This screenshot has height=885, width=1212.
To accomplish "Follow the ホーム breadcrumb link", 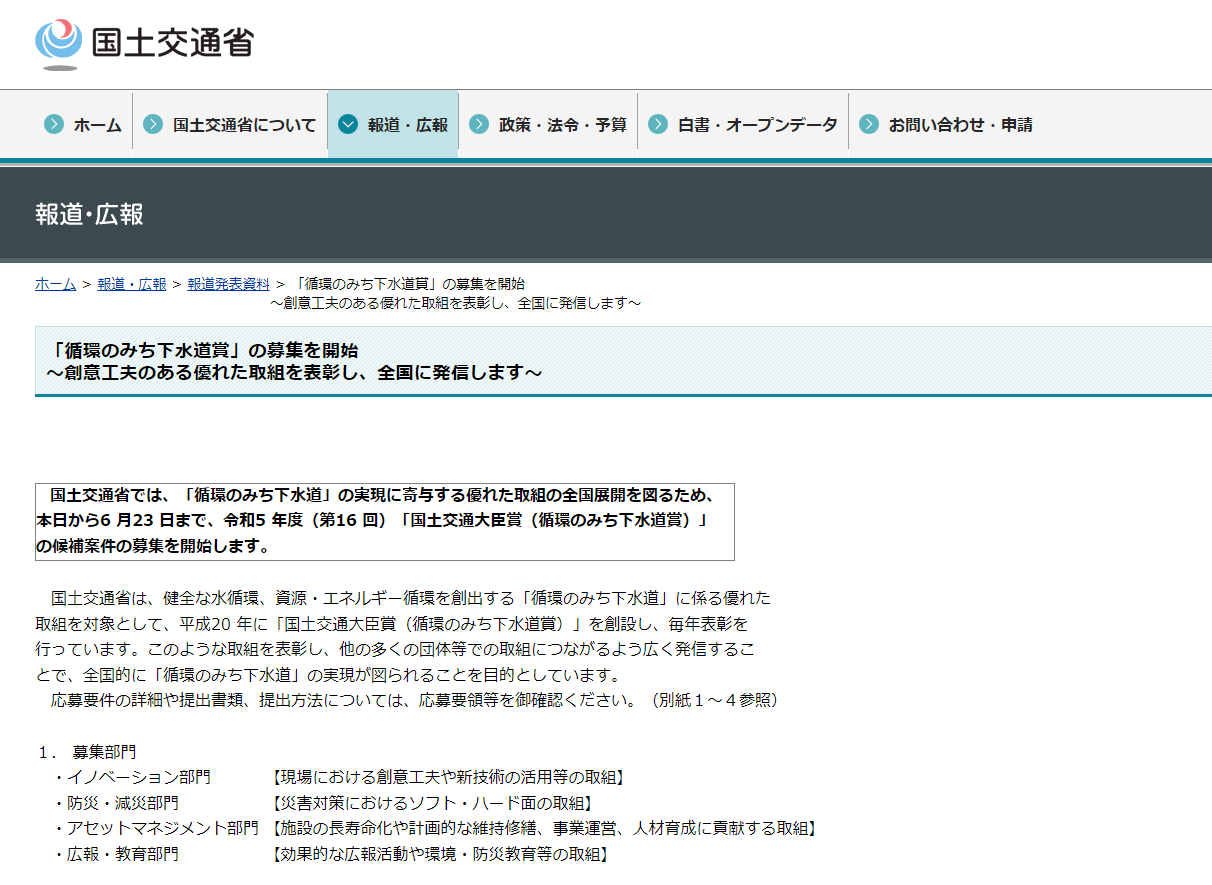I will (55, 284).
